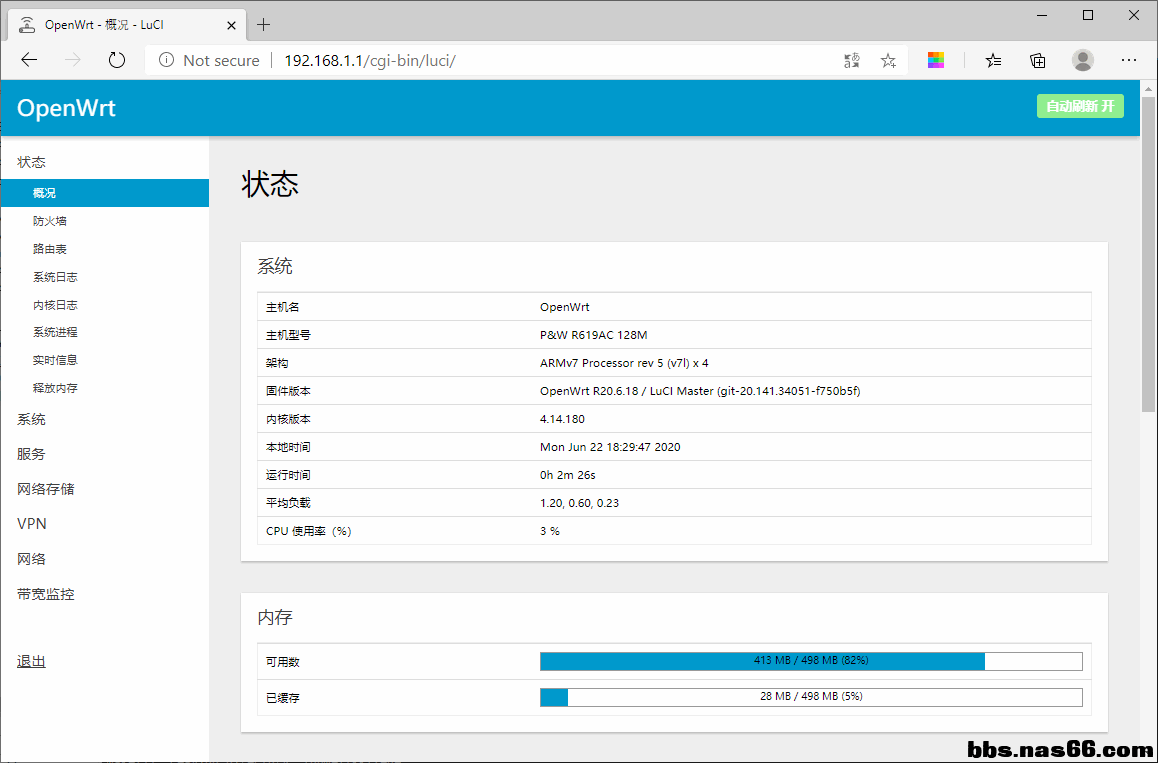Expand the 网络存储 sidebar section
Viewport: 1158px width, 763px height.
(46, 489)
